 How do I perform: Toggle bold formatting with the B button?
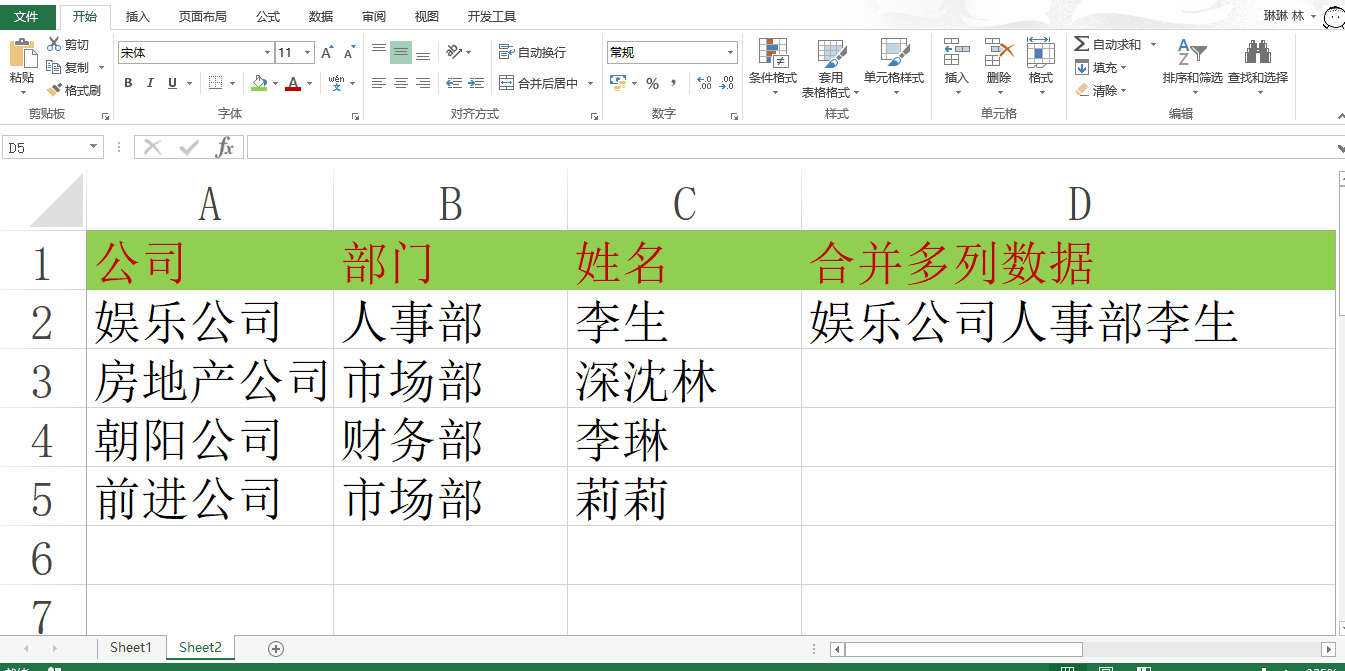(127, 83)
